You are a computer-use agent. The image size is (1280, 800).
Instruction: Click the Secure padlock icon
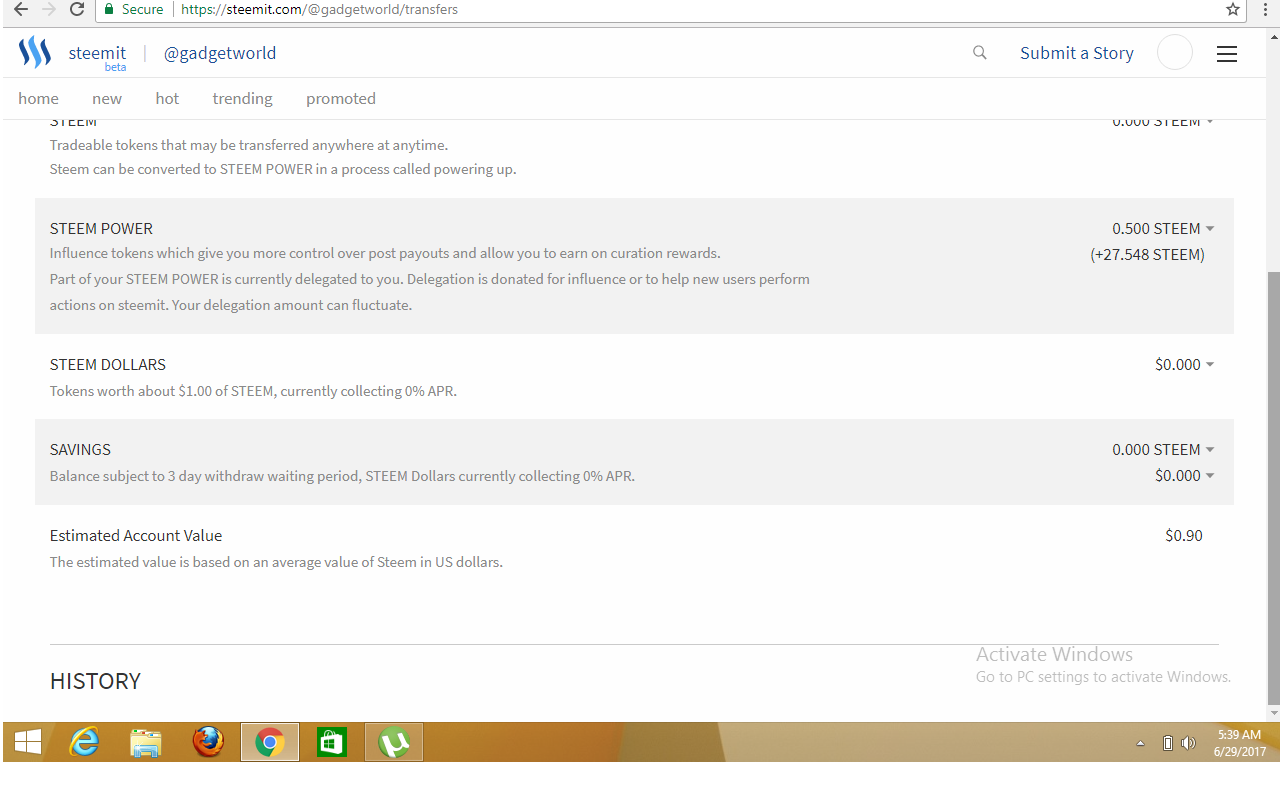(109, 9)
